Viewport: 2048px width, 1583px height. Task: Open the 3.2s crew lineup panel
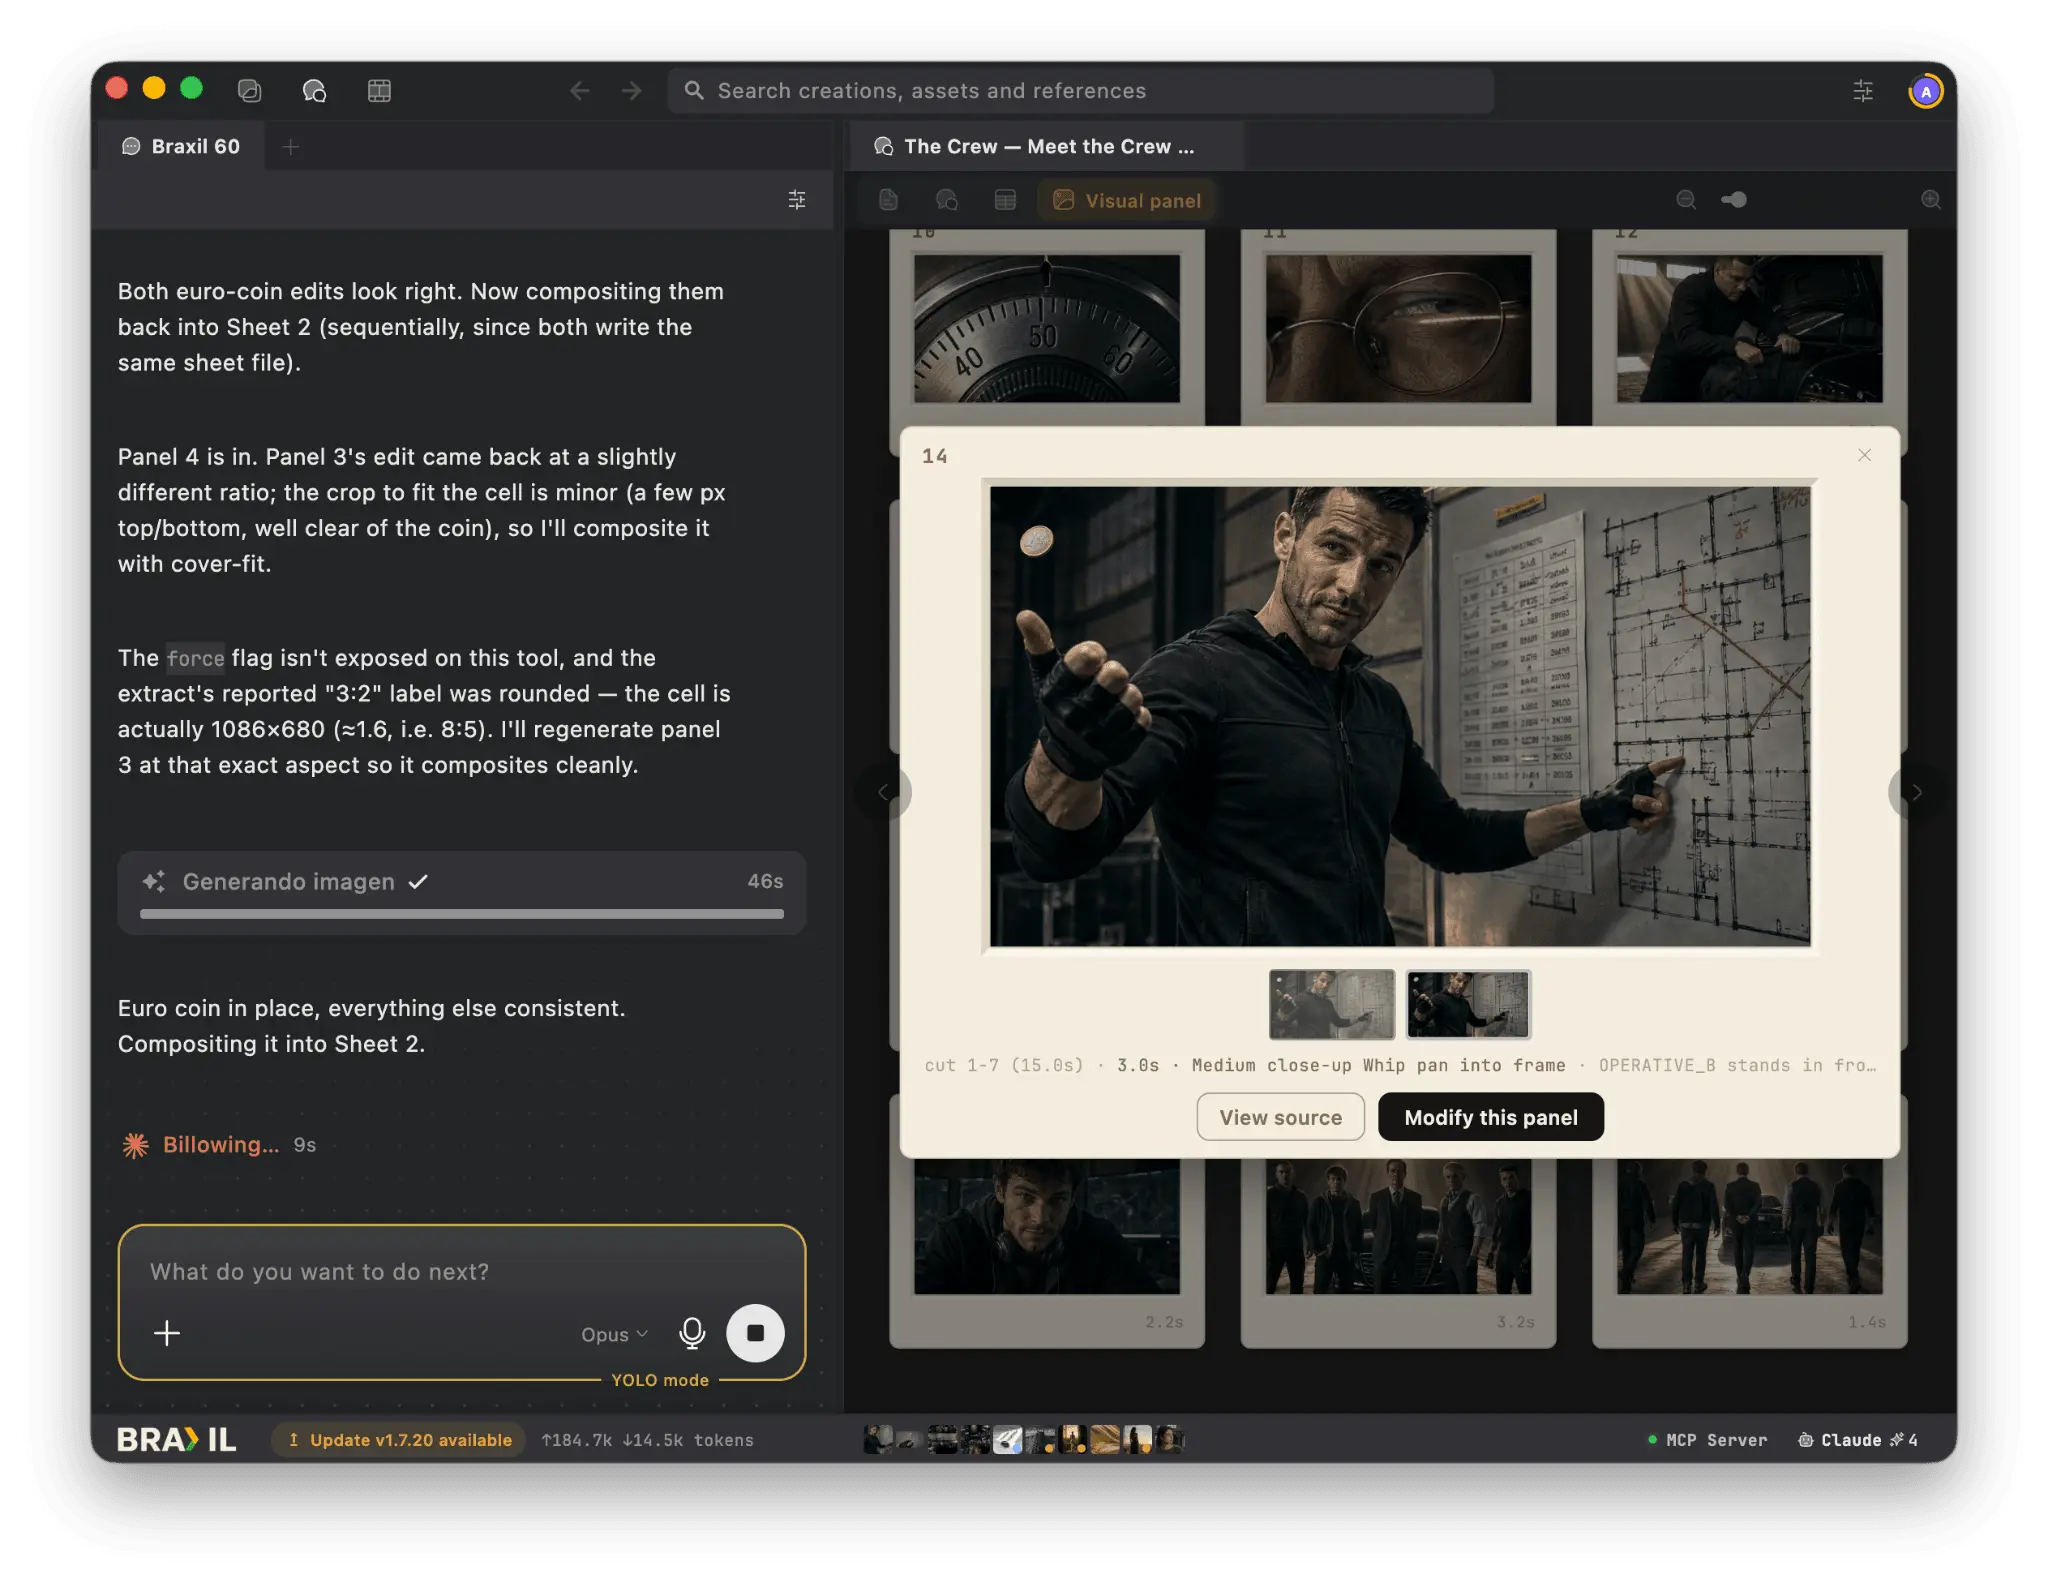[1398, 1227]
